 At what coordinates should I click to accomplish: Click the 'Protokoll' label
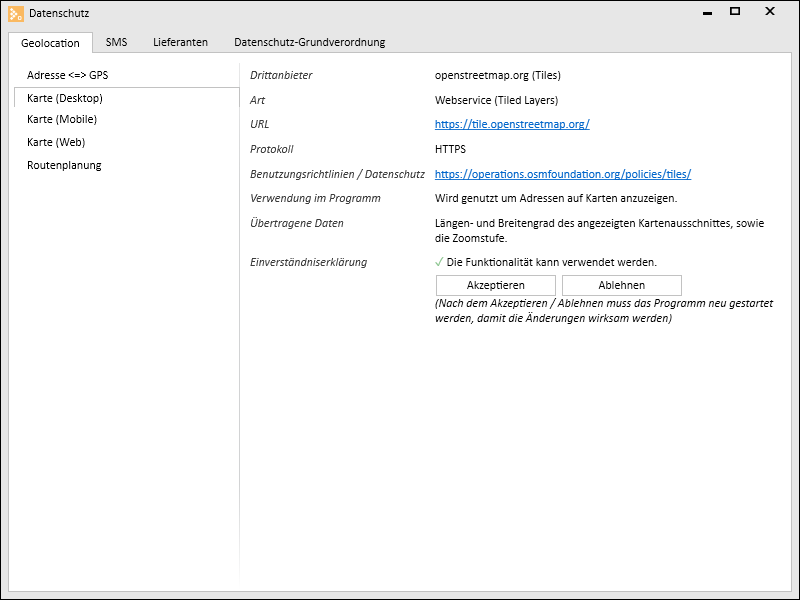(x=271, y=149)
